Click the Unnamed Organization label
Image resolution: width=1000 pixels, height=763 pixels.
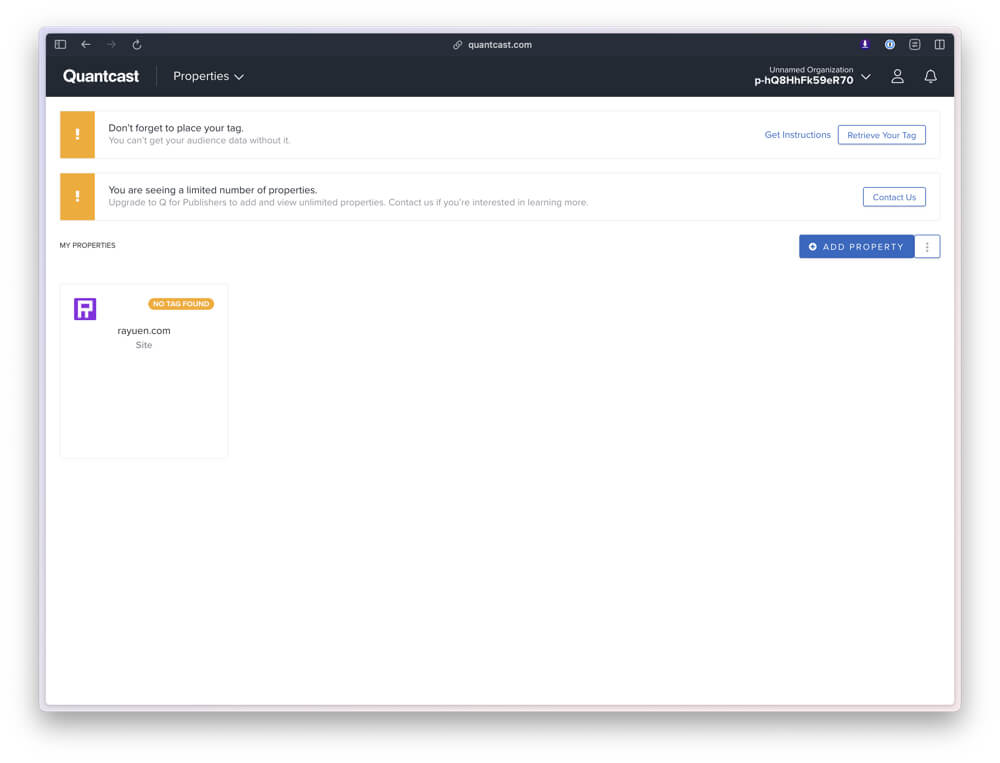[x=811, y=70]
